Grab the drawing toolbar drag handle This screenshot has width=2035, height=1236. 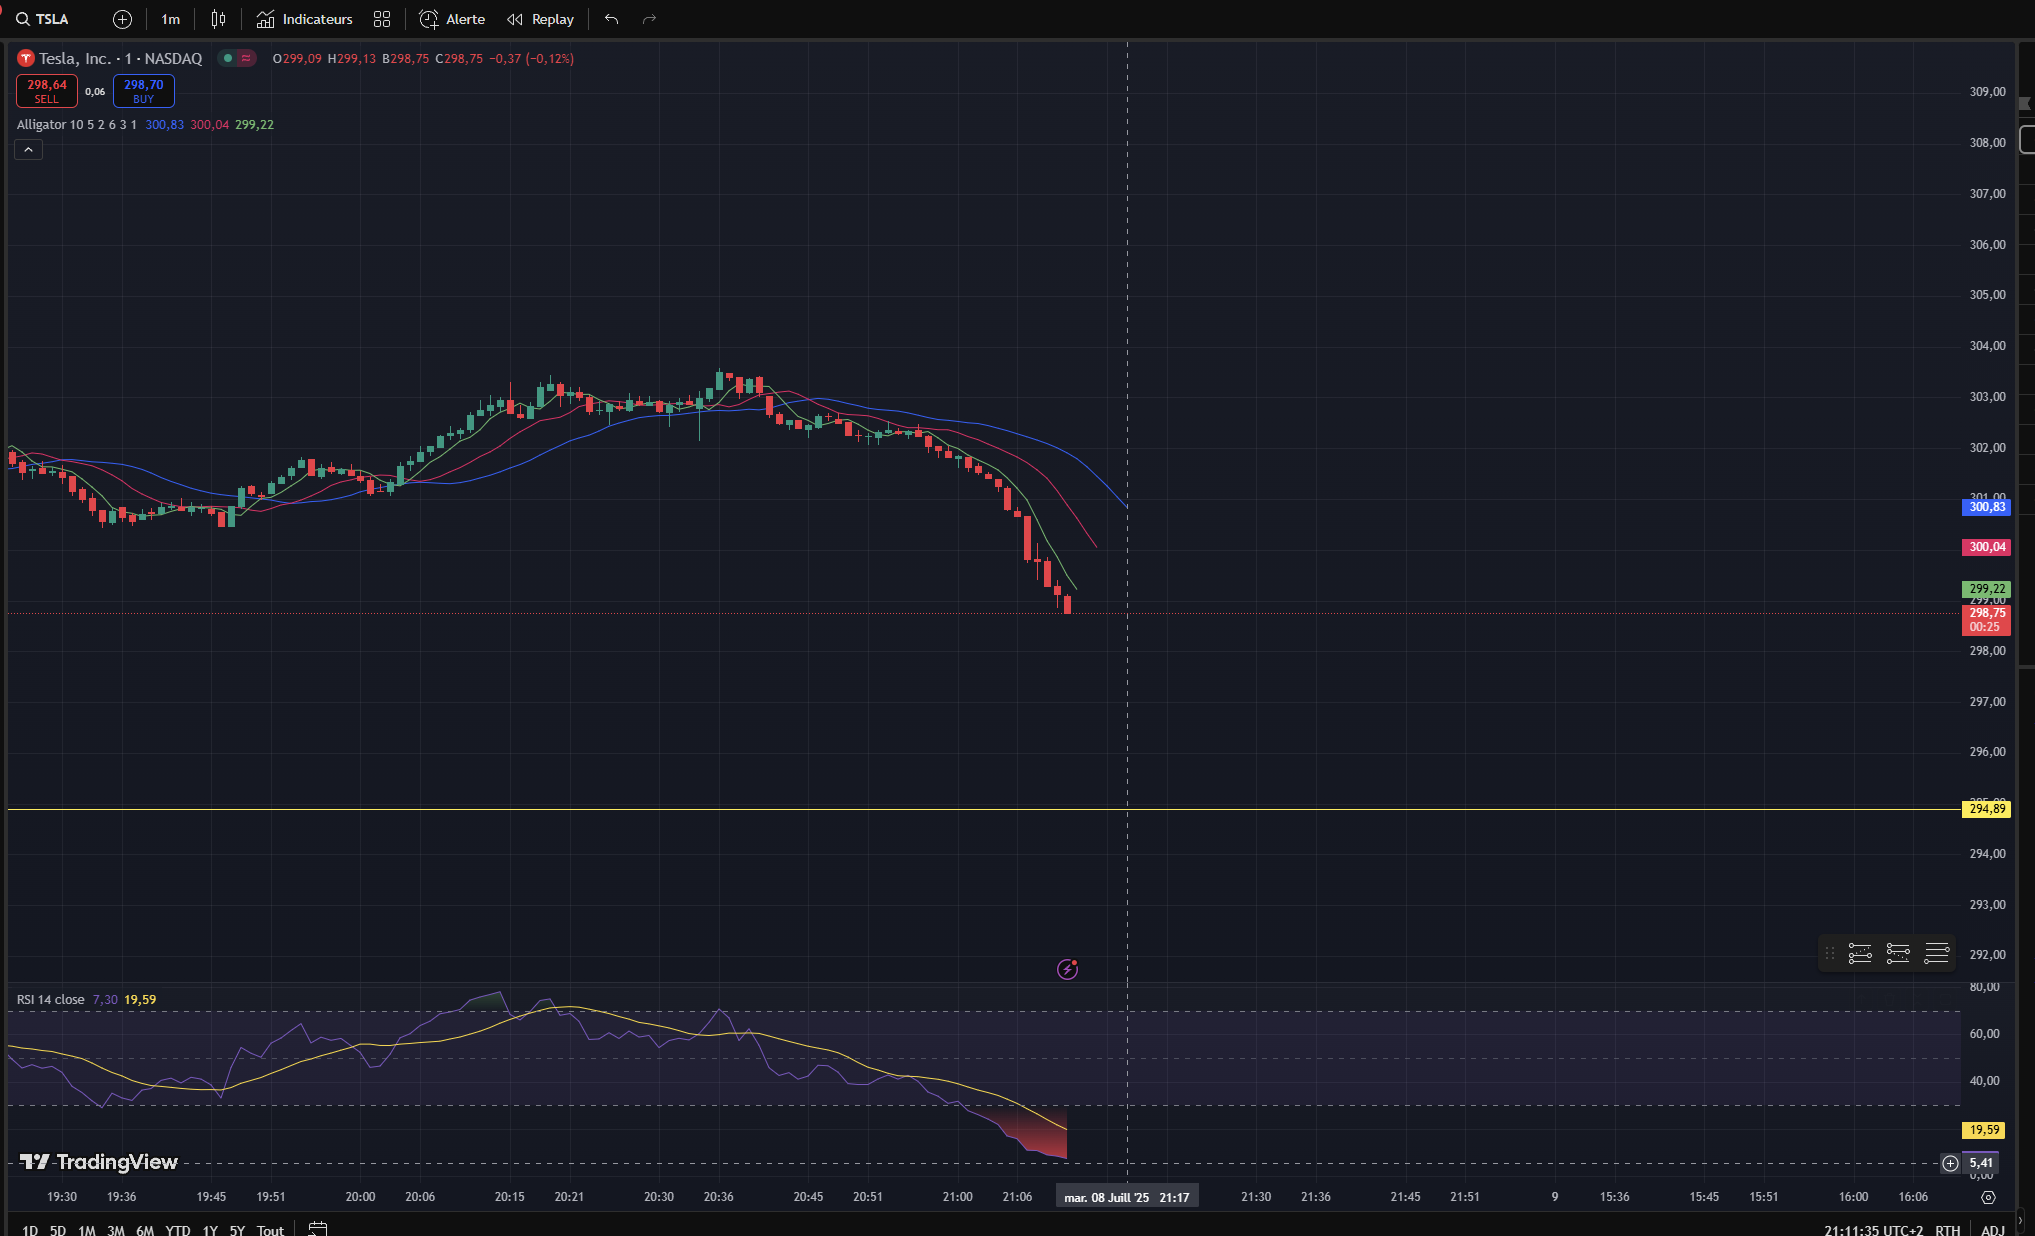(1830, 953)
